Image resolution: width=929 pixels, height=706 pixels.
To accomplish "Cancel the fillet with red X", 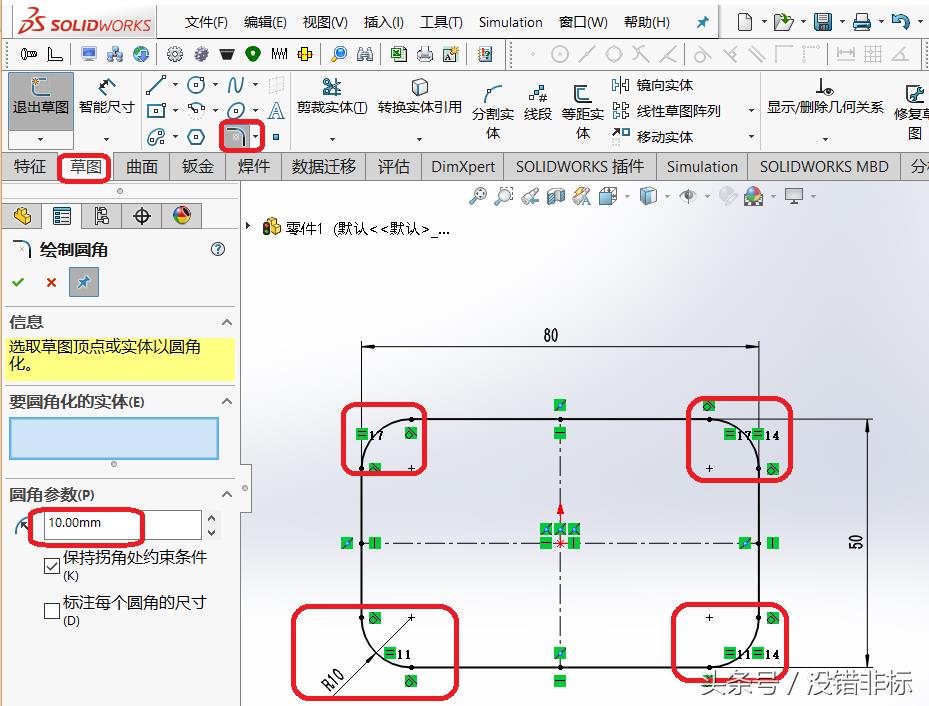I will (x=51, y=283).
